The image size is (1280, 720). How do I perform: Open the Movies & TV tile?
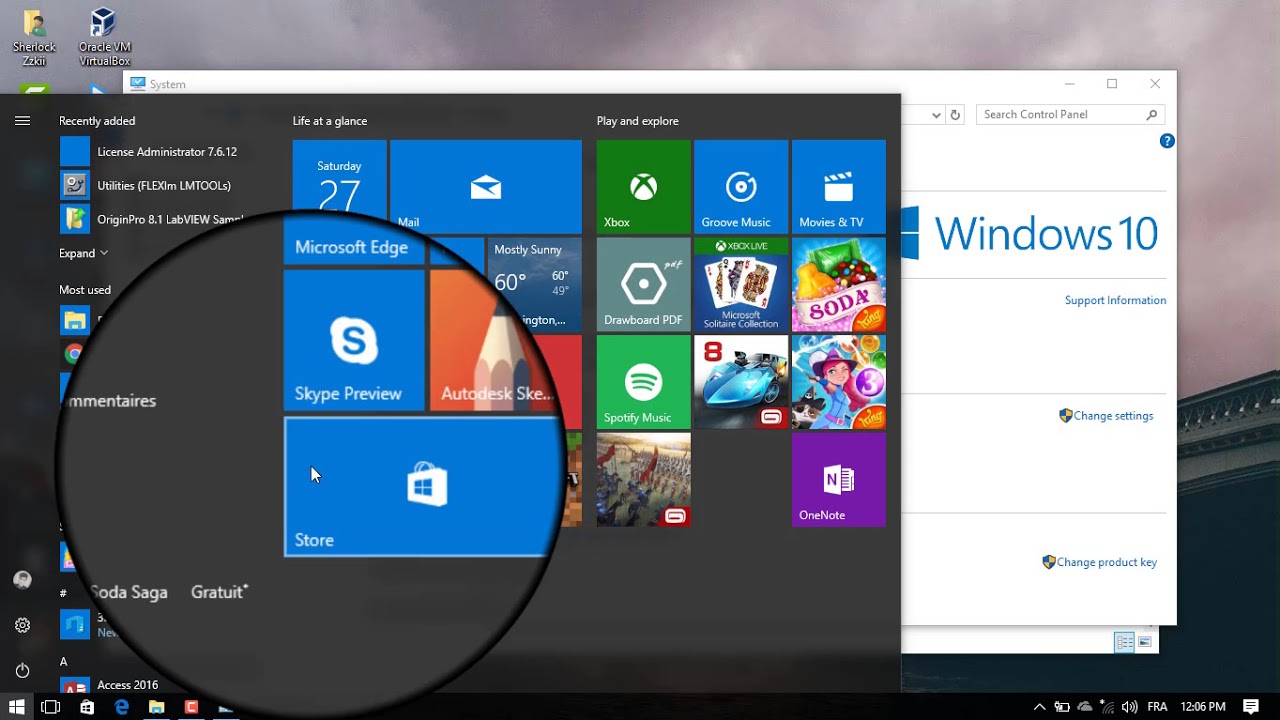point(838,187)
